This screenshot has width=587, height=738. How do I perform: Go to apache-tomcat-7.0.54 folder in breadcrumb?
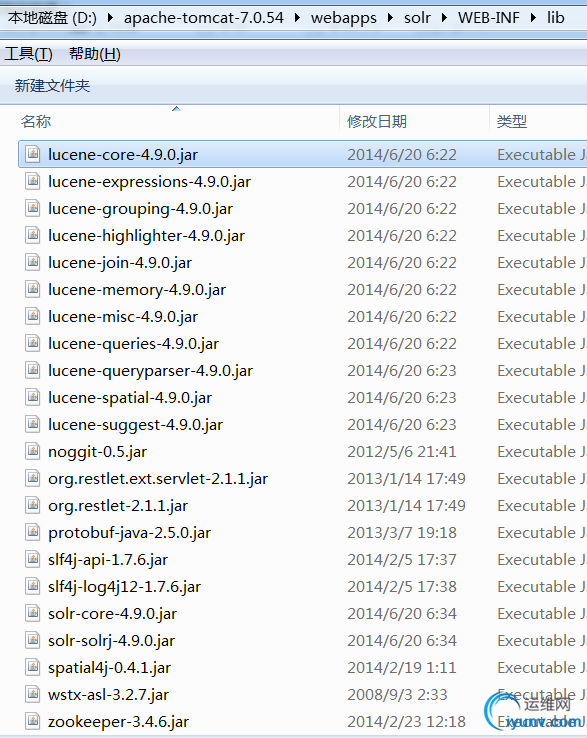coord(204,18)
